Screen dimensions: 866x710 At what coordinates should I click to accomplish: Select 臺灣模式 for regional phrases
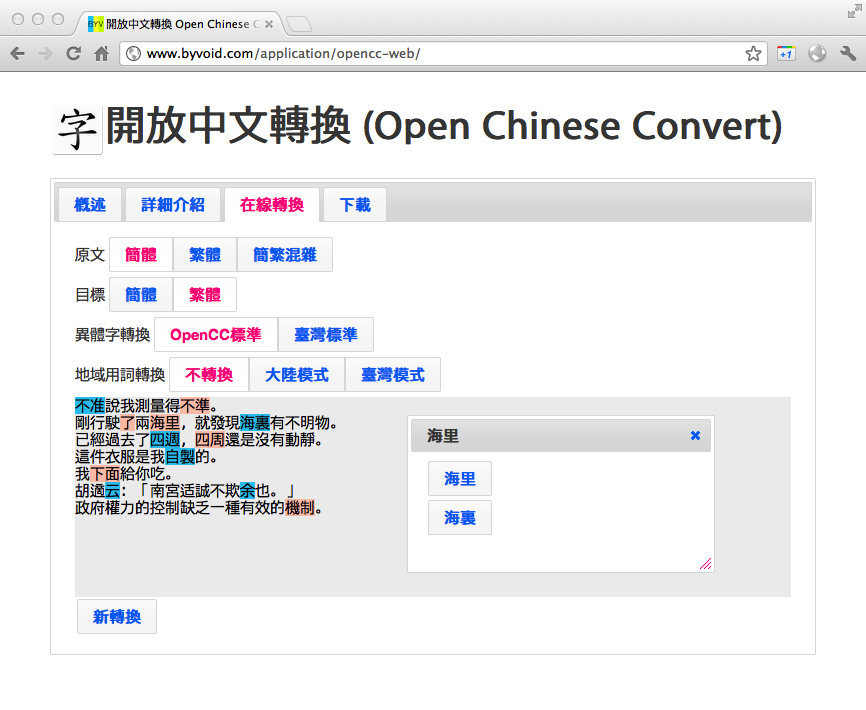pyautogui.click(x=393, y=374)
